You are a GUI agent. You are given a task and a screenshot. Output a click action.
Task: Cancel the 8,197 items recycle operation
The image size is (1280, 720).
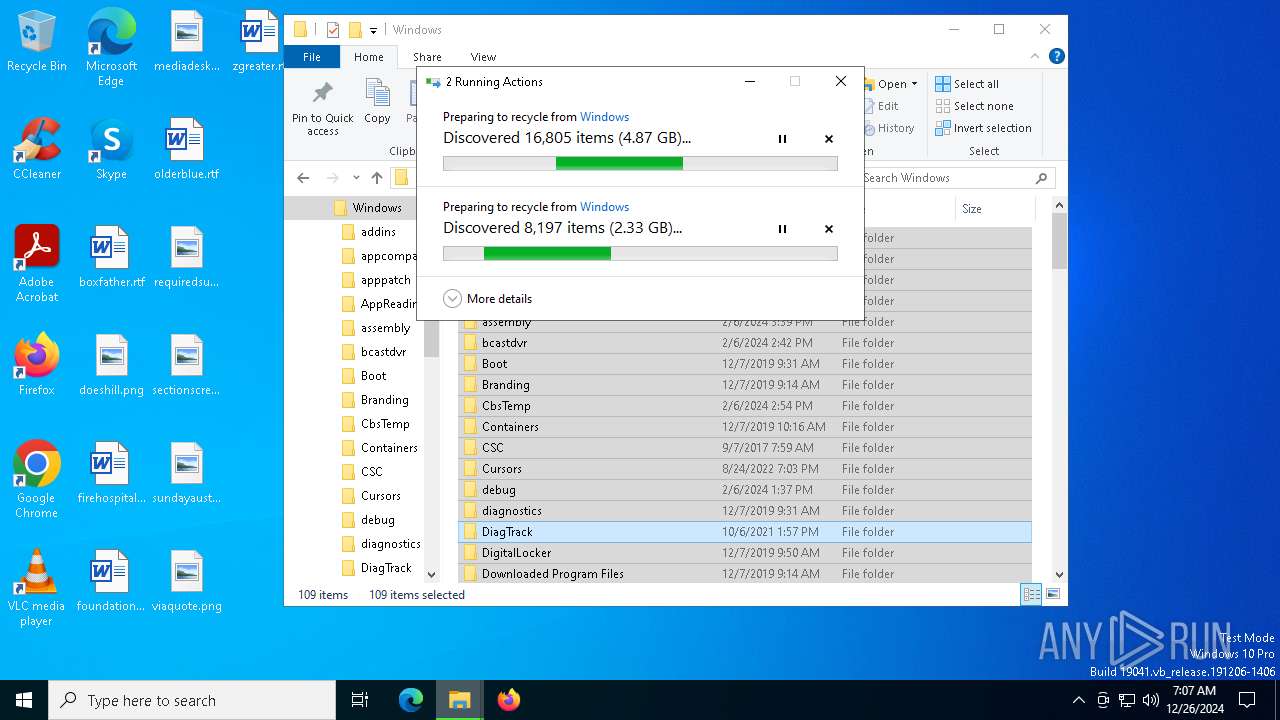click(829, 229)
